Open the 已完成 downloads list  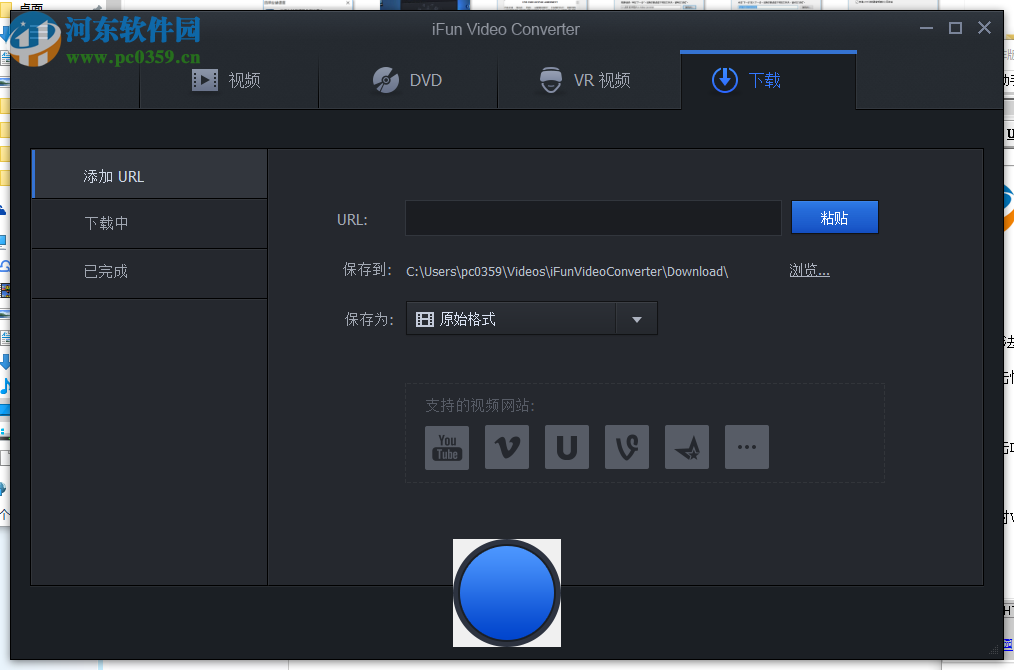pos(148,273)
